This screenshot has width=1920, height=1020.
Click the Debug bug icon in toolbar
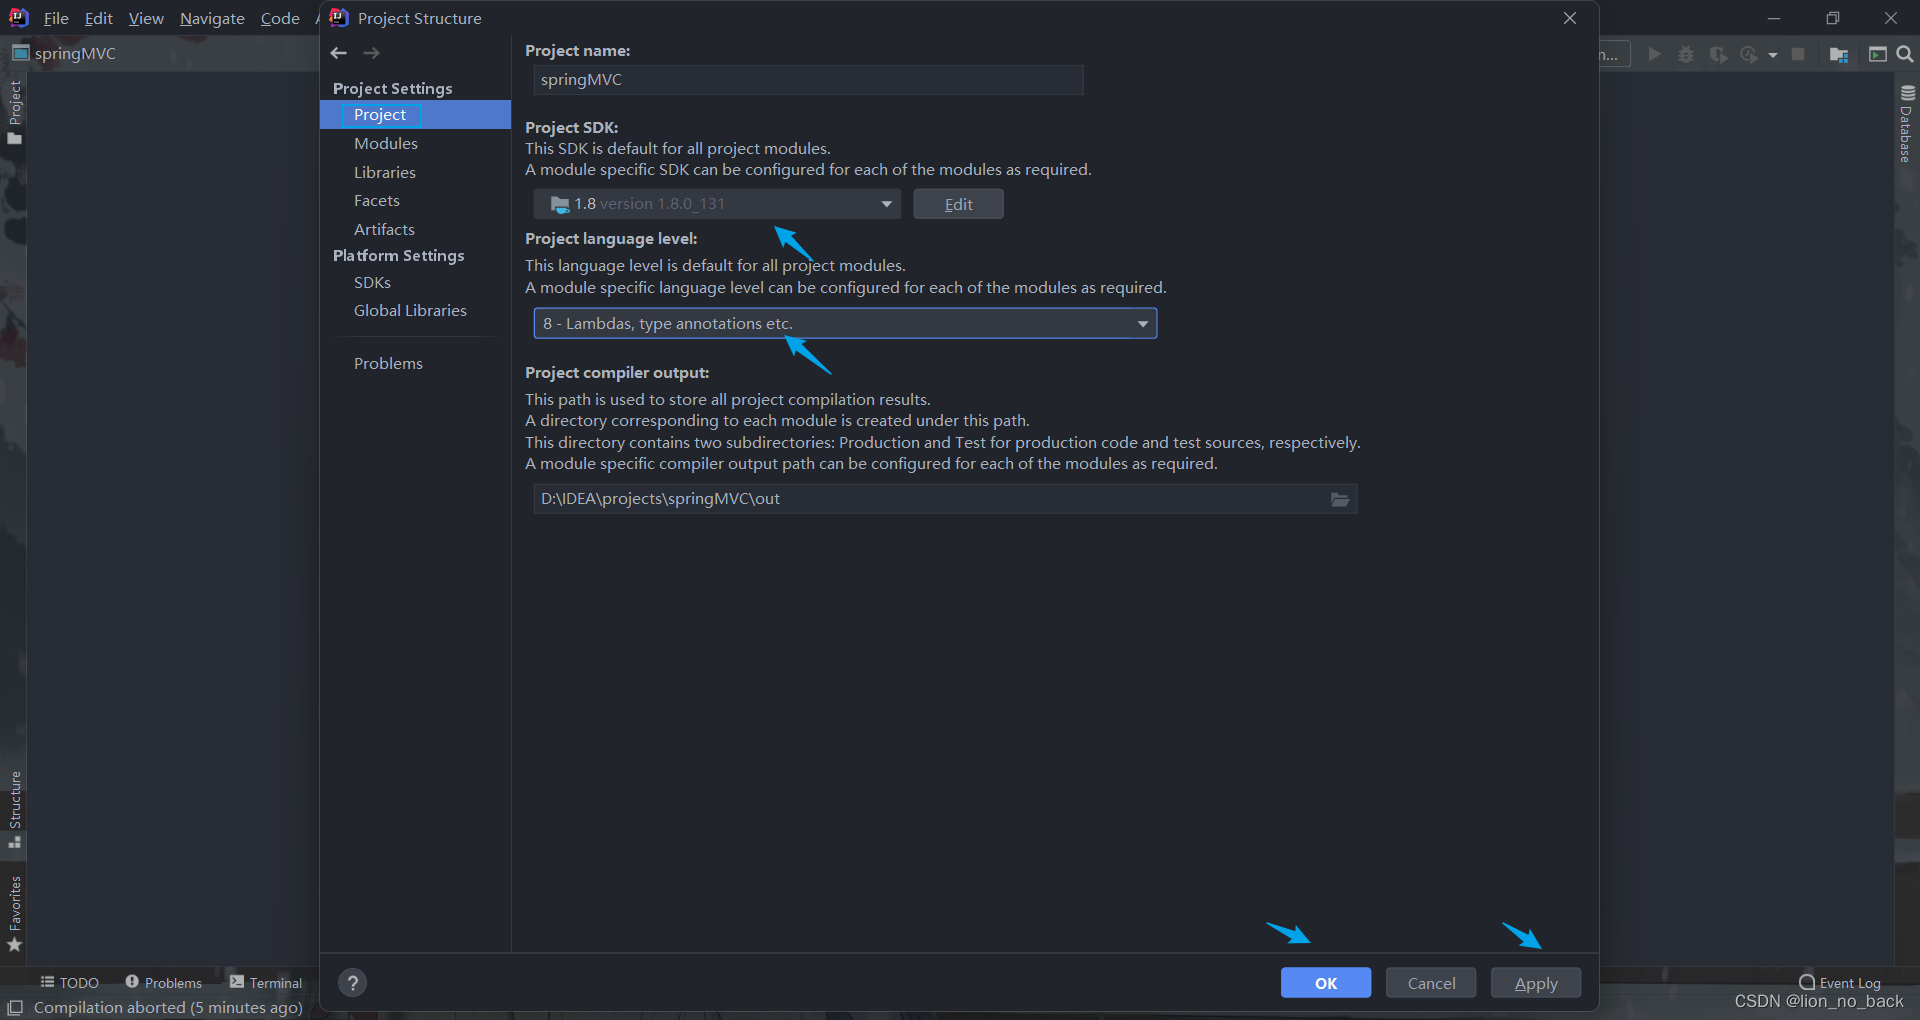pyautogui.click(x=1686, y=54)
